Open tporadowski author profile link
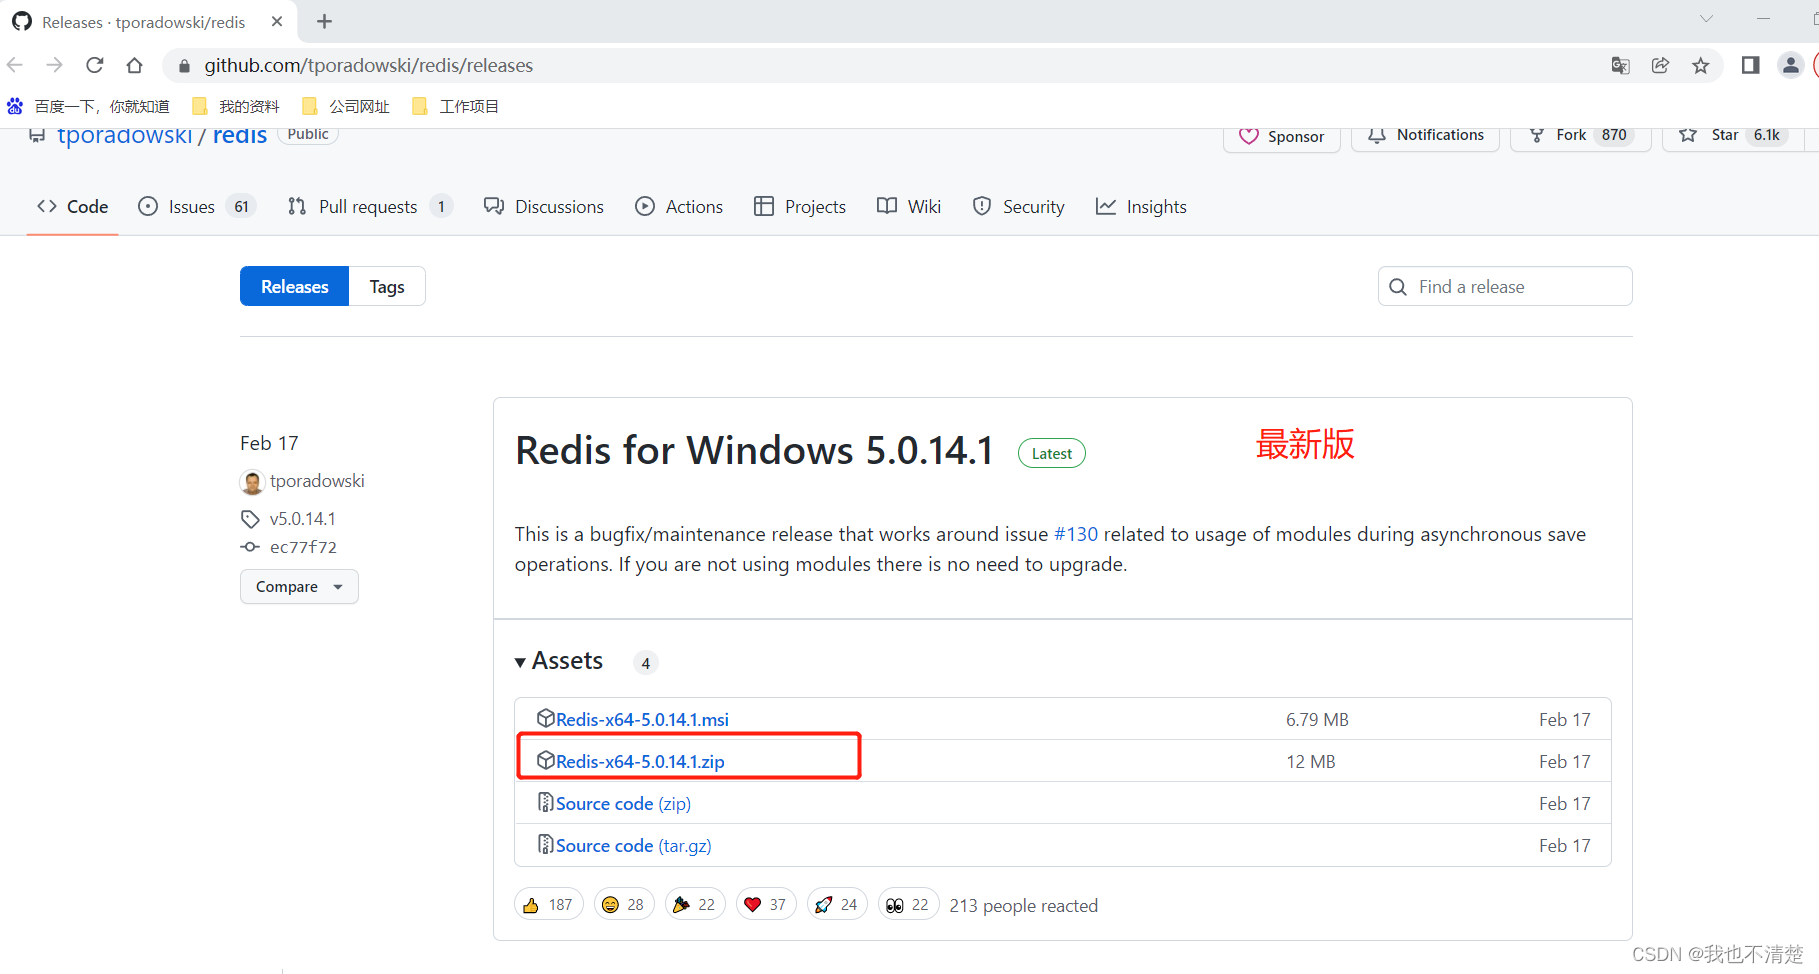The image size is (1819, 974). [317, 481]
